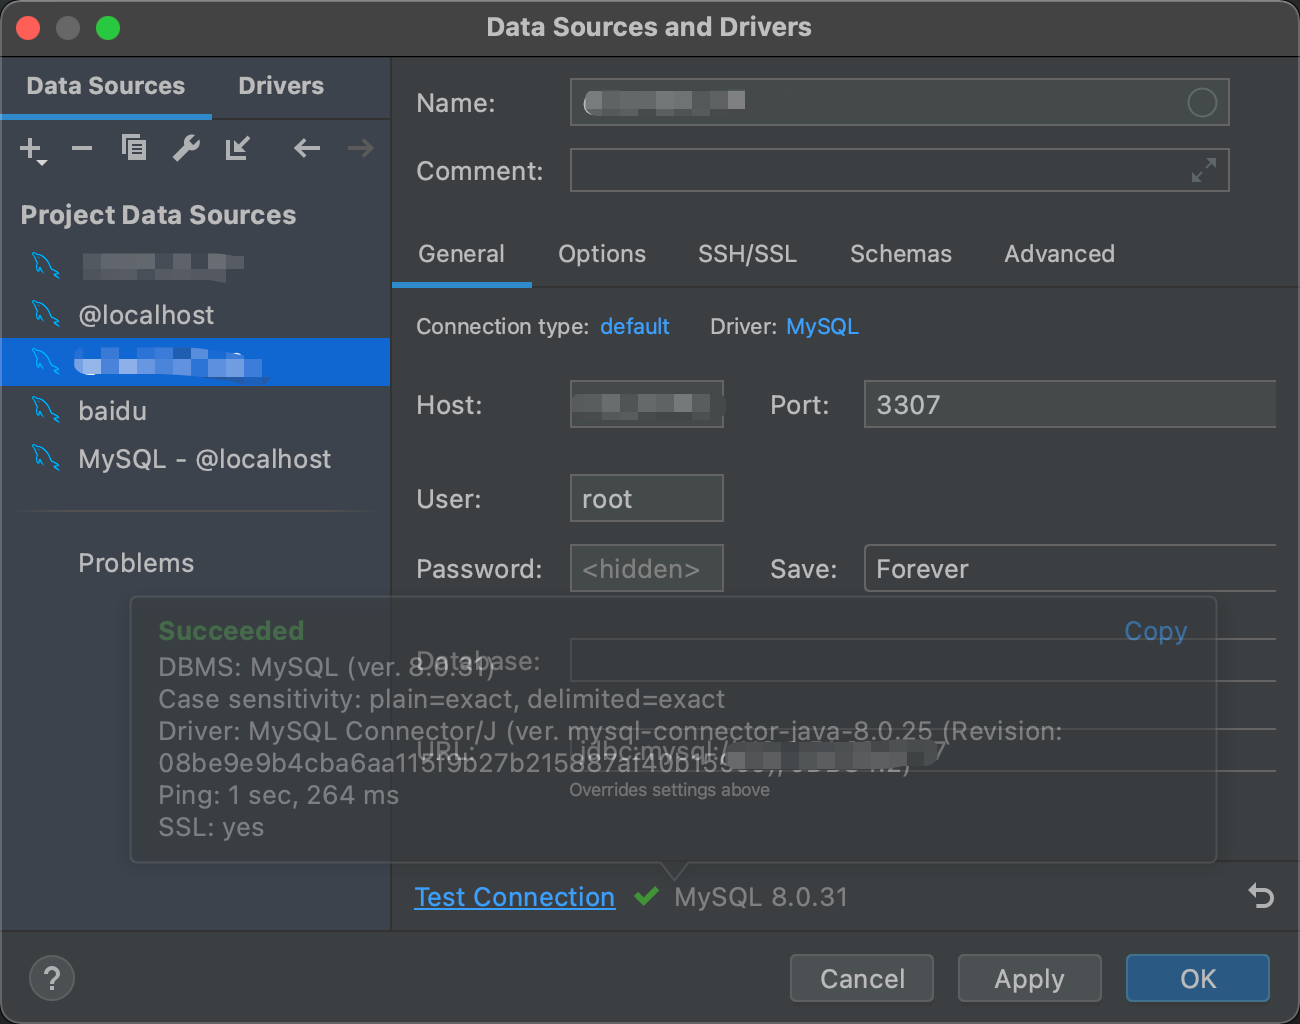This screenshot has height=1024, width=1300.
Task: Click the Test Connection link
Action: pyautogui.click(x=514, y=897)
